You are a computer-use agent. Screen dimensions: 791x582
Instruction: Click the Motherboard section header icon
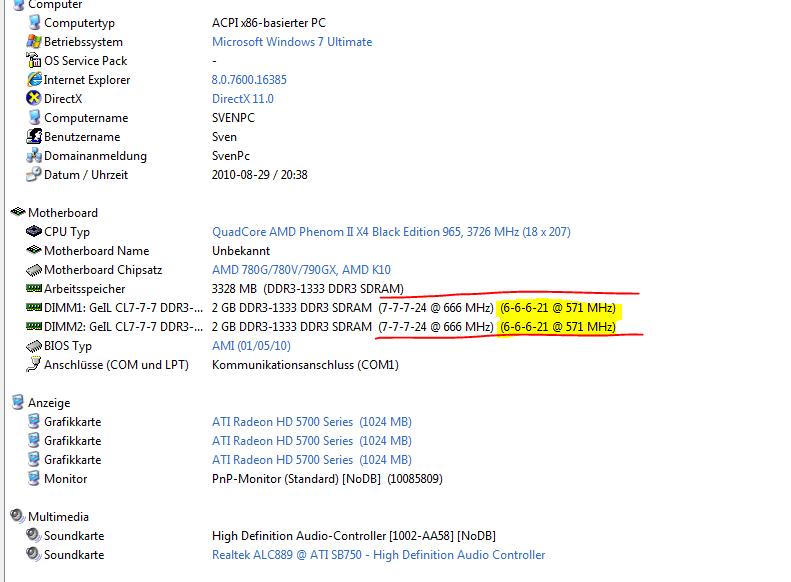pos(18,212)
